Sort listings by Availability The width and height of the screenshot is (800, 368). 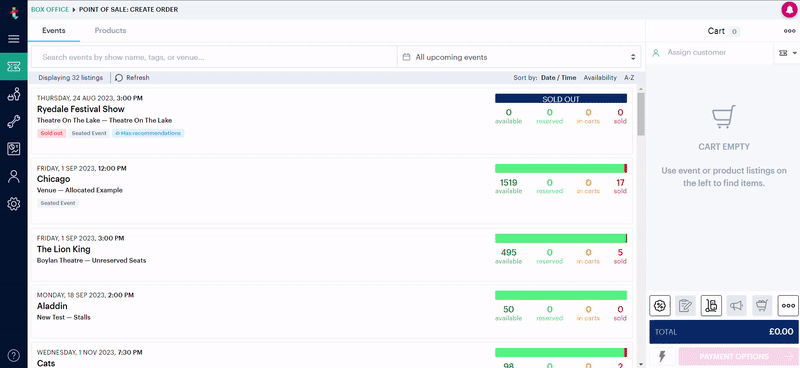coord(600,78)
